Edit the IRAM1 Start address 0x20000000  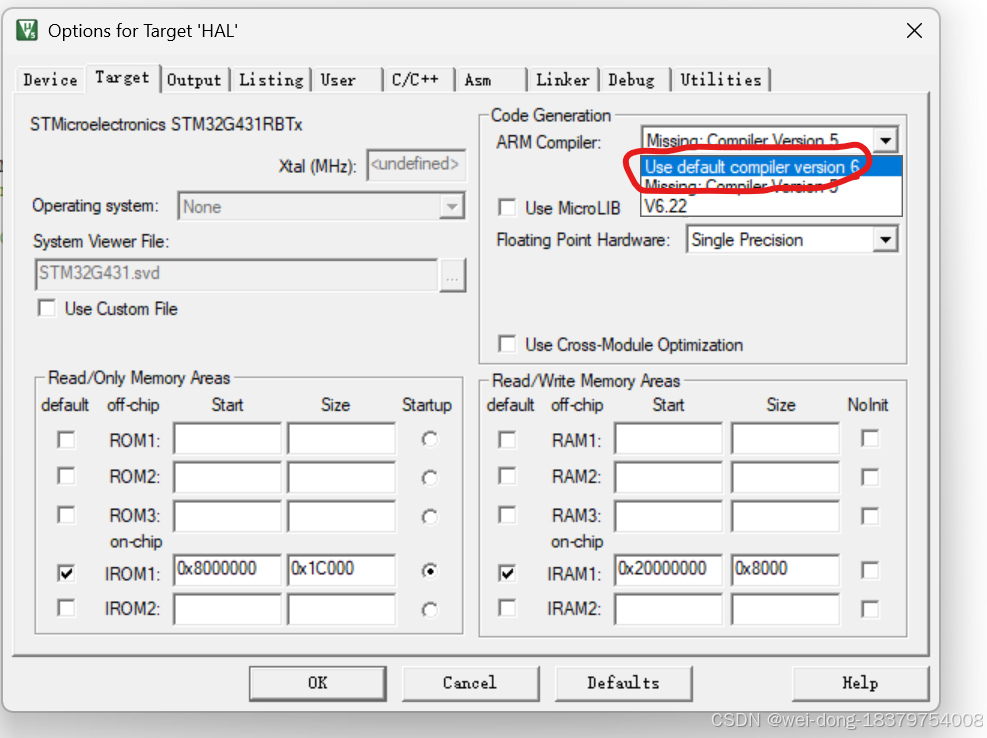668,569
